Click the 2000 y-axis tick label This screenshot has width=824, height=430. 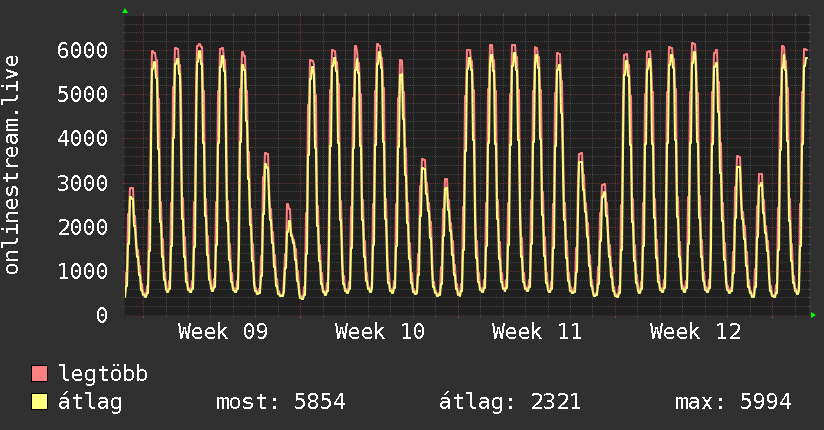[83, 227]
